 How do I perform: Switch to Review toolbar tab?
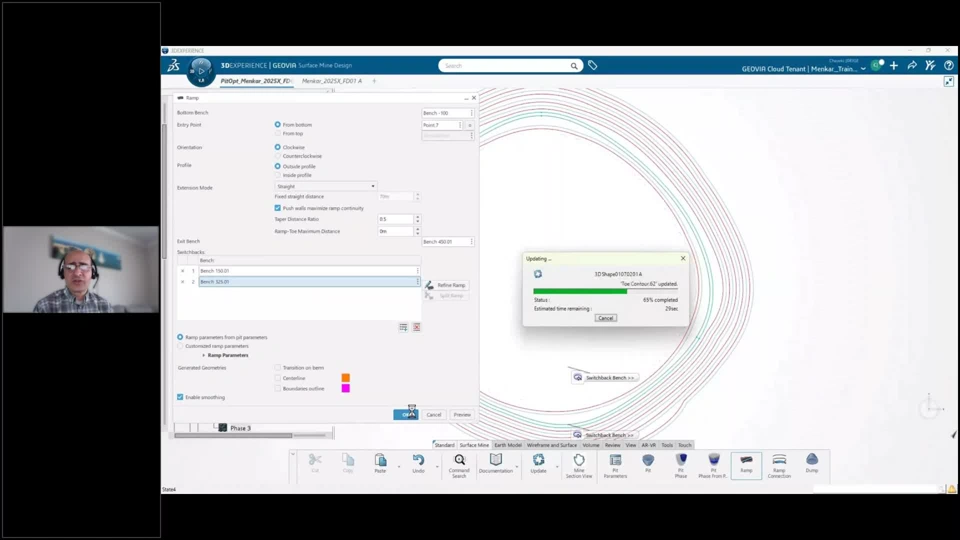(612, 445)
